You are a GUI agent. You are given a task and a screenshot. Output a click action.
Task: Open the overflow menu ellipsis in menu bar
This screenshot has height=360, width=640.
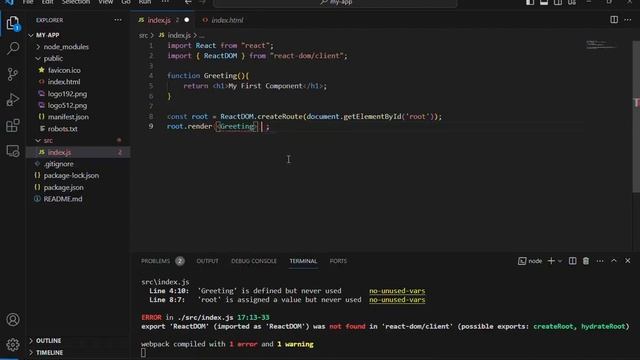tap(165, 2)
